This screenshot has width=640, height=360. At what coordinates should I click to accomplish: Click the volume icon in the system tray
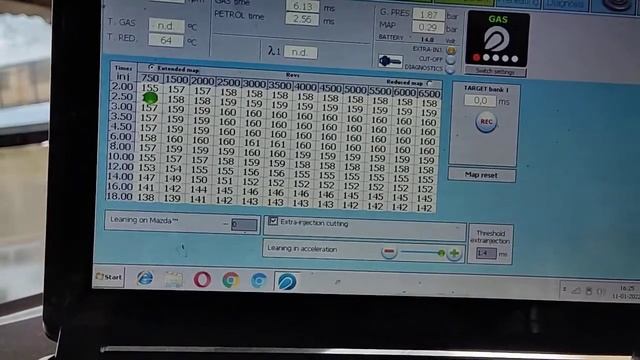click(x=601, y=291)
